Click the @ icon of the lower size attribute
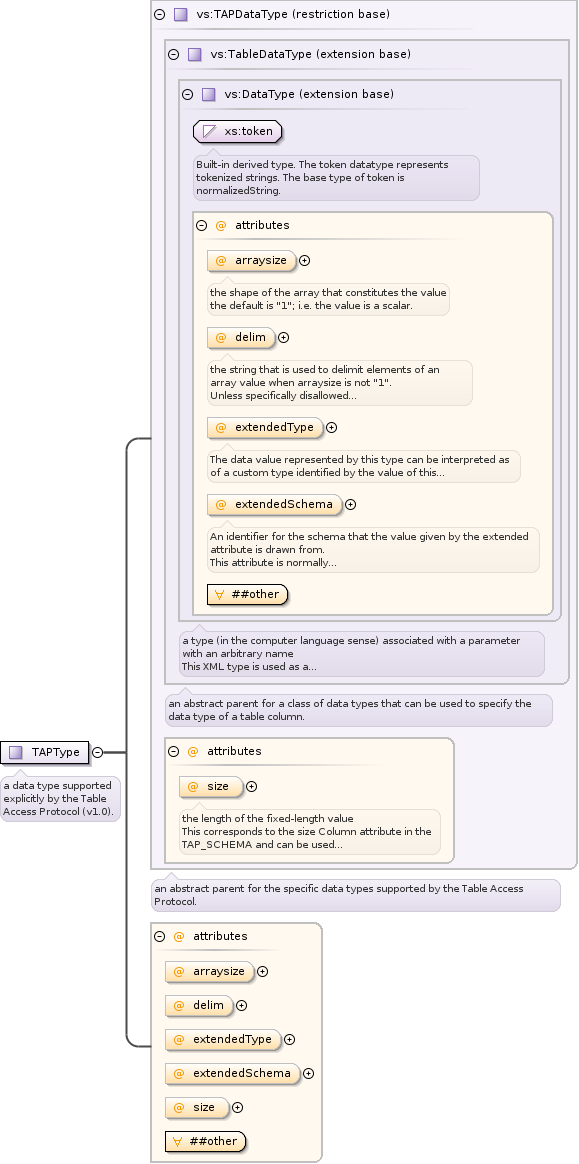This screenshot has width=579, height=1164. click(x=179, y=1107)
